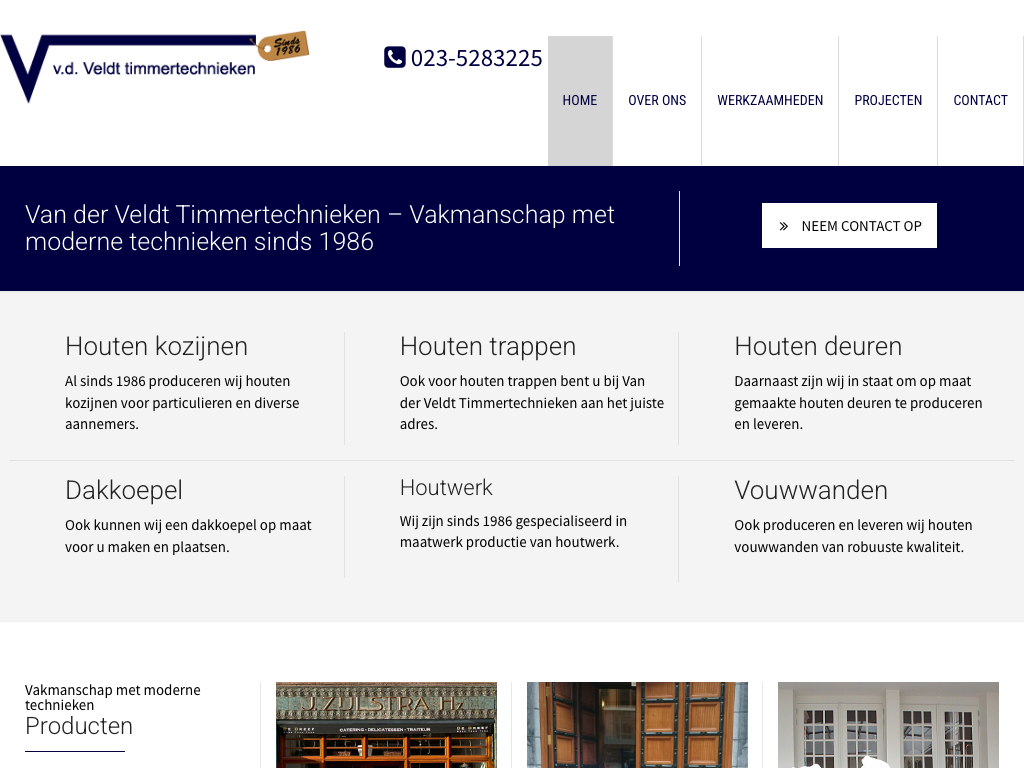Click the double-chevron icon in contact button
Screen dimensions: 1024x768
[784, 226]
